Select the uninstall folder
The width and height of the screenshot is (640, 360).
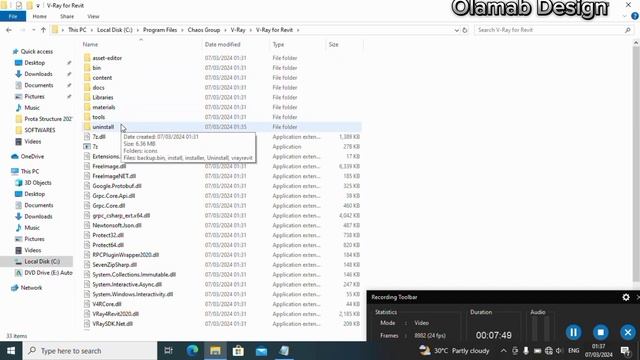103,127
